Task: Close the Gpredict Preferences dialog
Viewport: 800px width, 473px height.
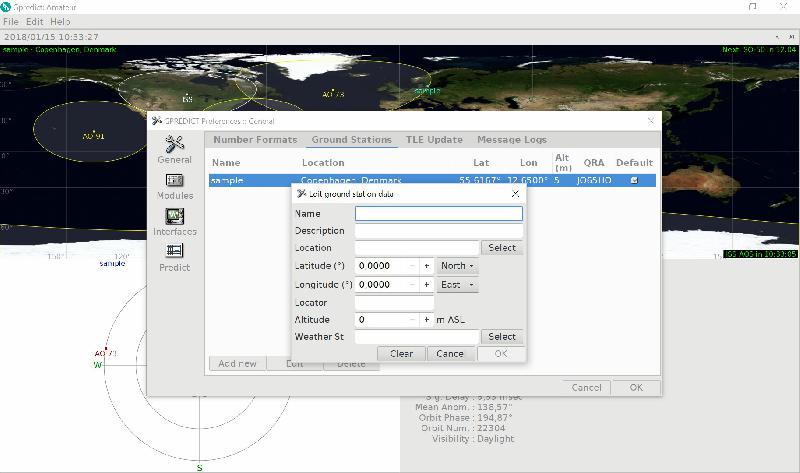Action: coord(651,121)
